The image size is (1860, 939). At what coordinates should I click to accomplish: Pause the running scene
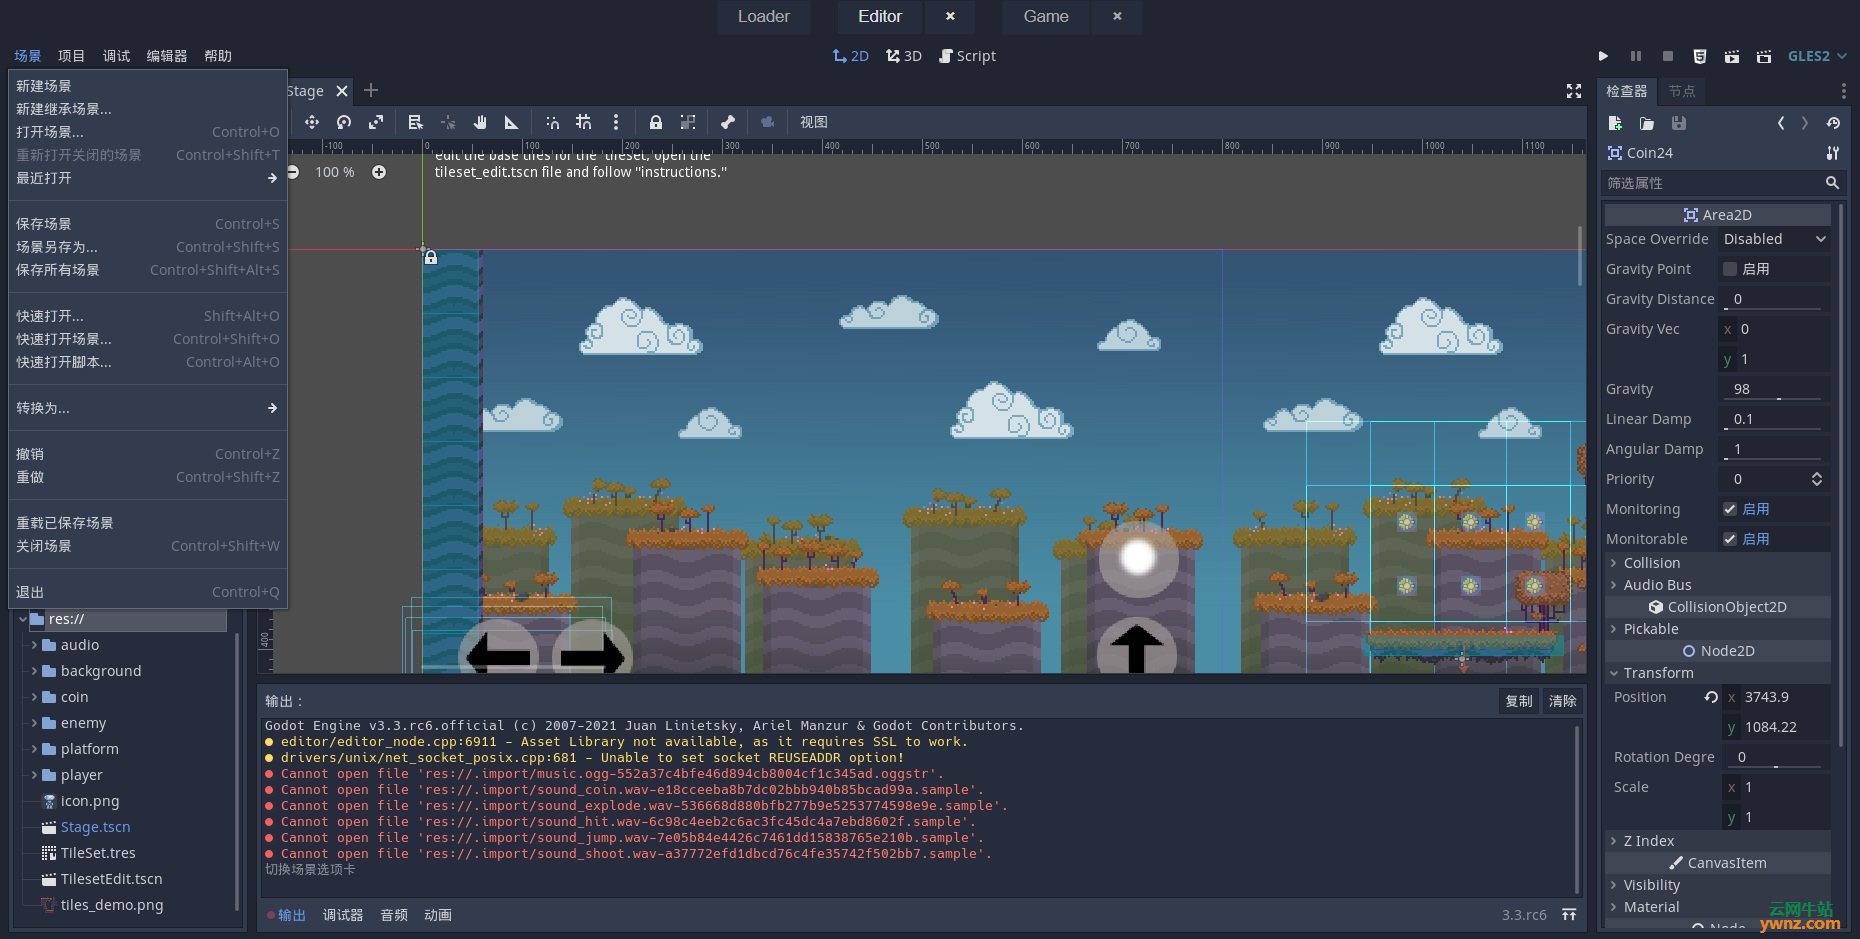point(1636,56)
